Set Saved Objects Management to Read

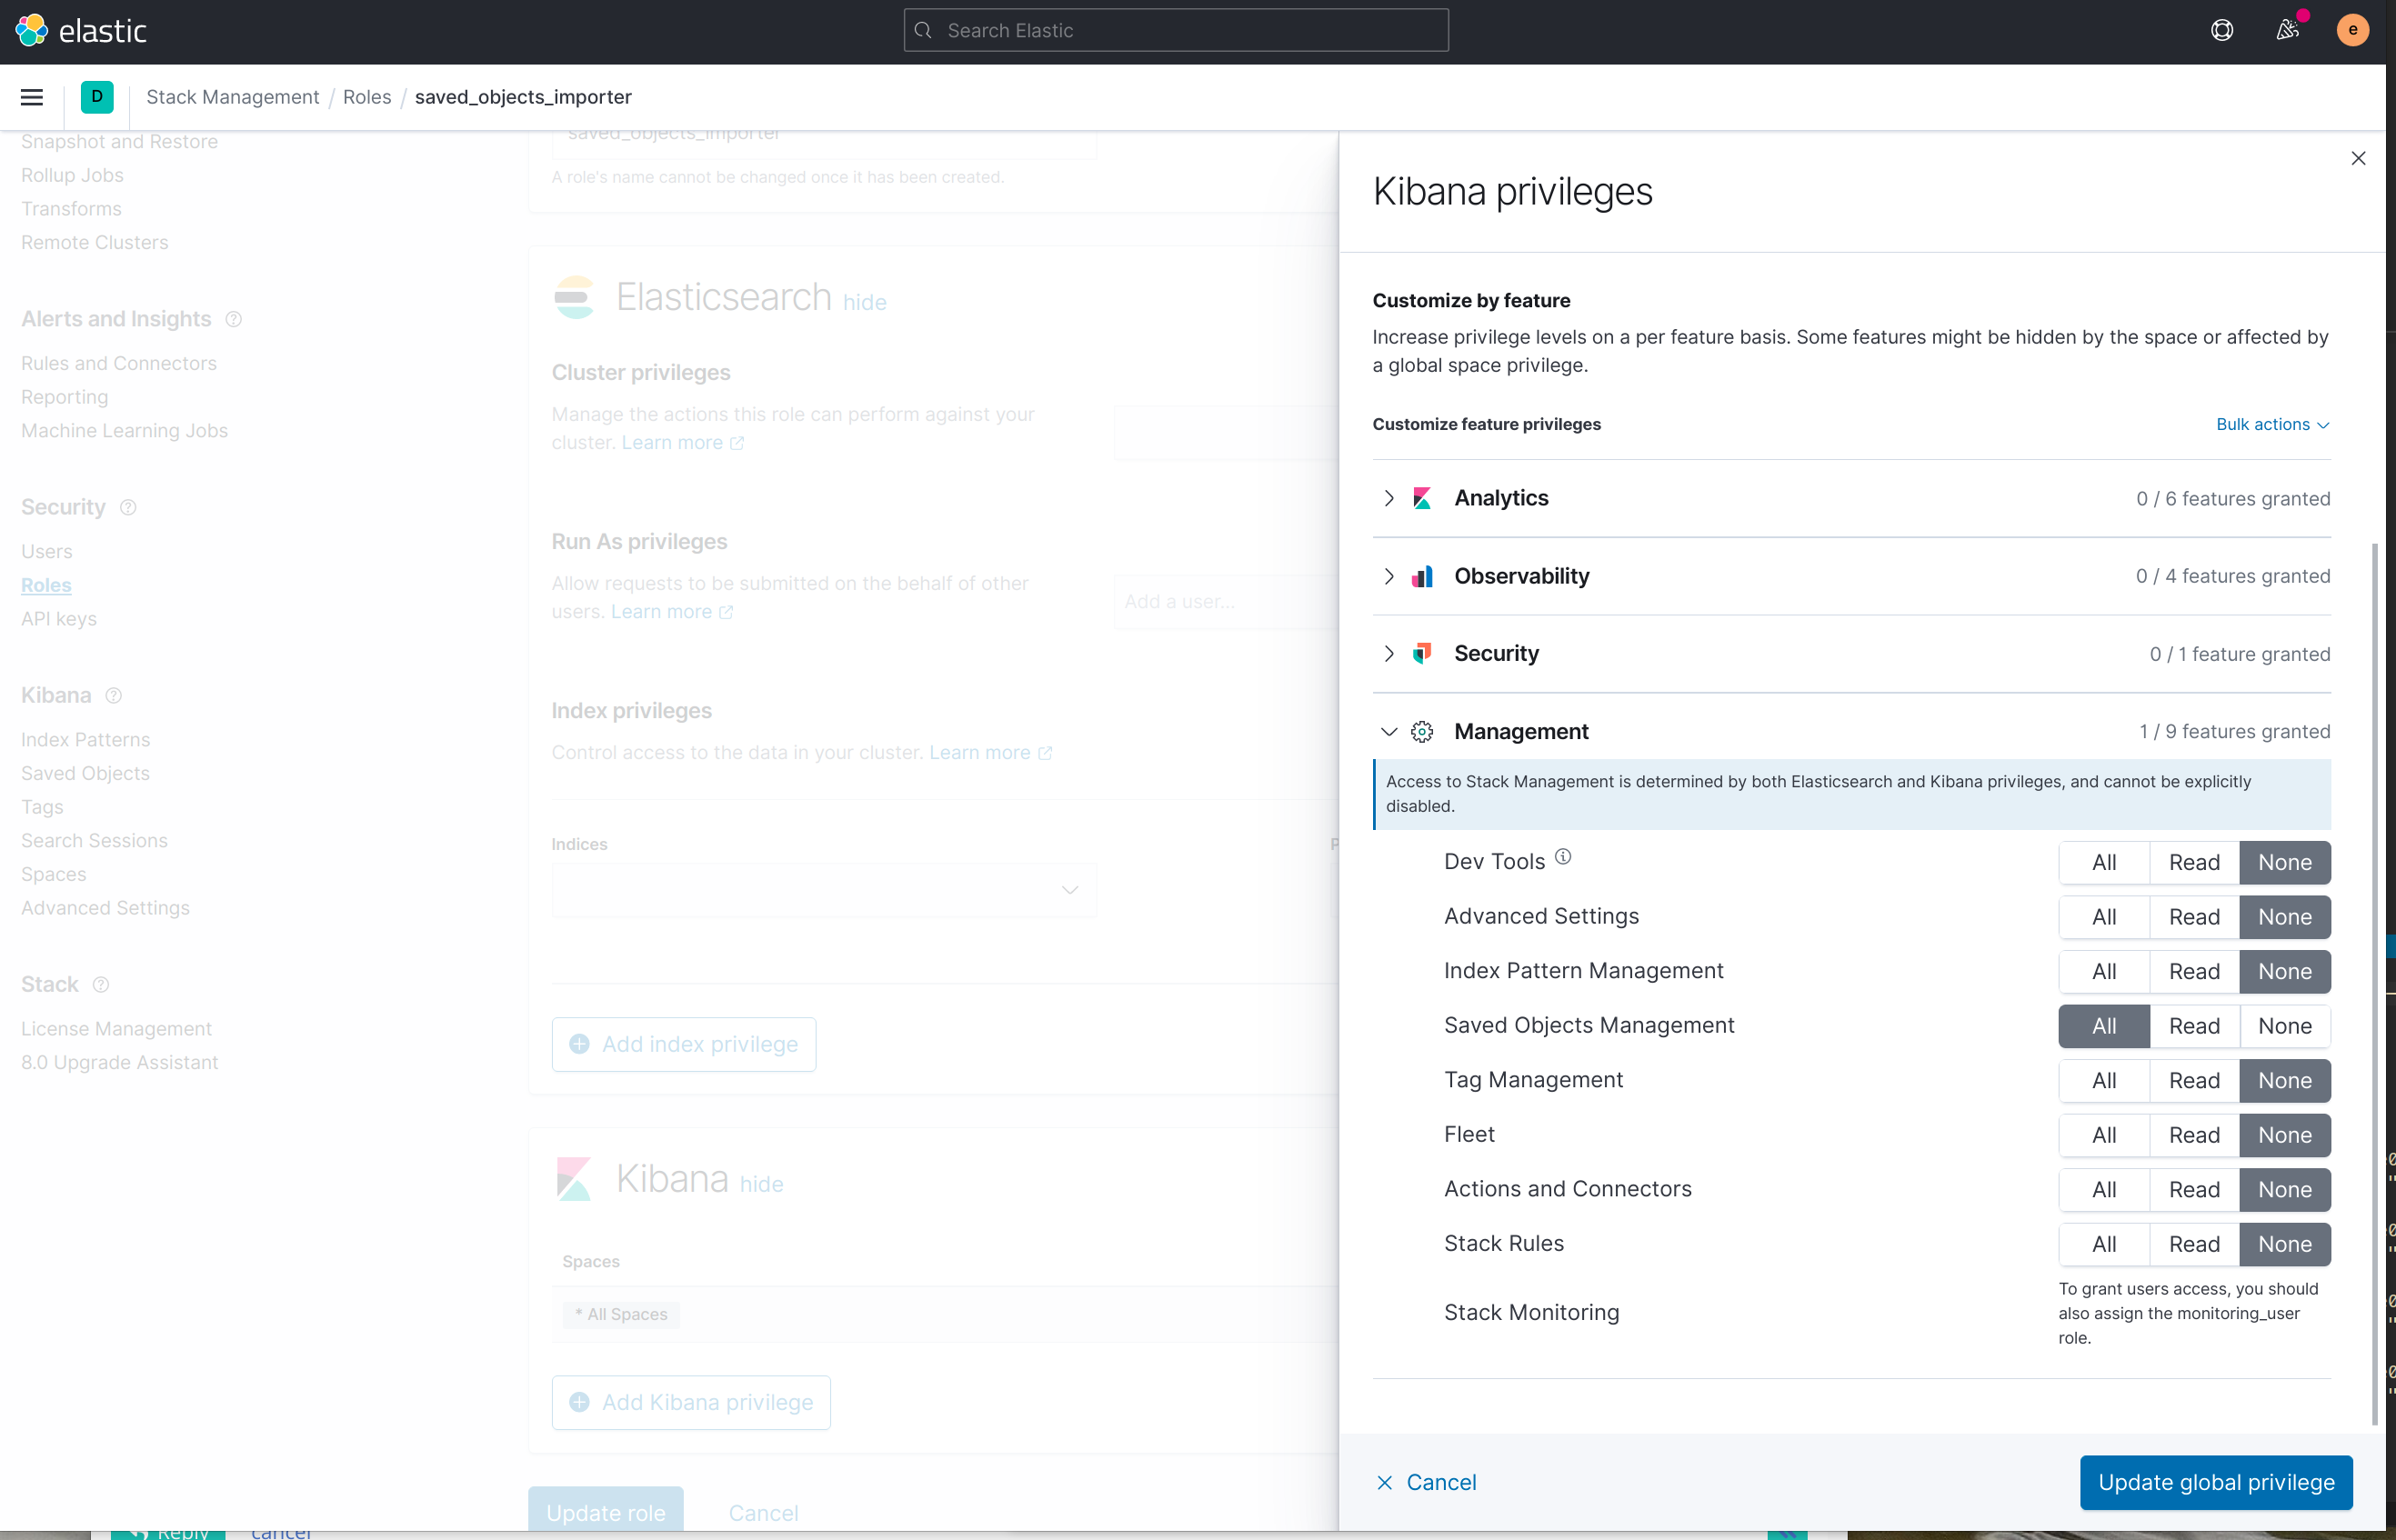(x=2193, y=1026)
